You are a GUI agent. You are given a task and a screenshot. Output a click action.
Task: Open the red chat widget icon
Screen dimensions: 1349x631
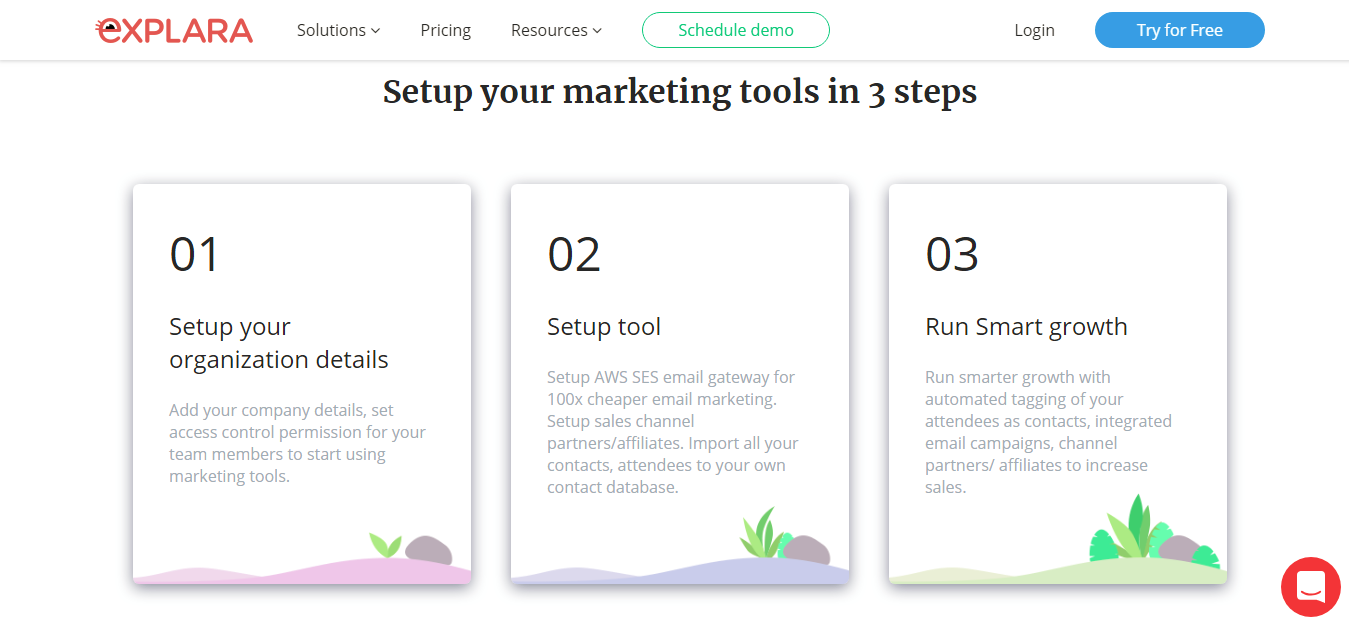(x=1311, y=587)
